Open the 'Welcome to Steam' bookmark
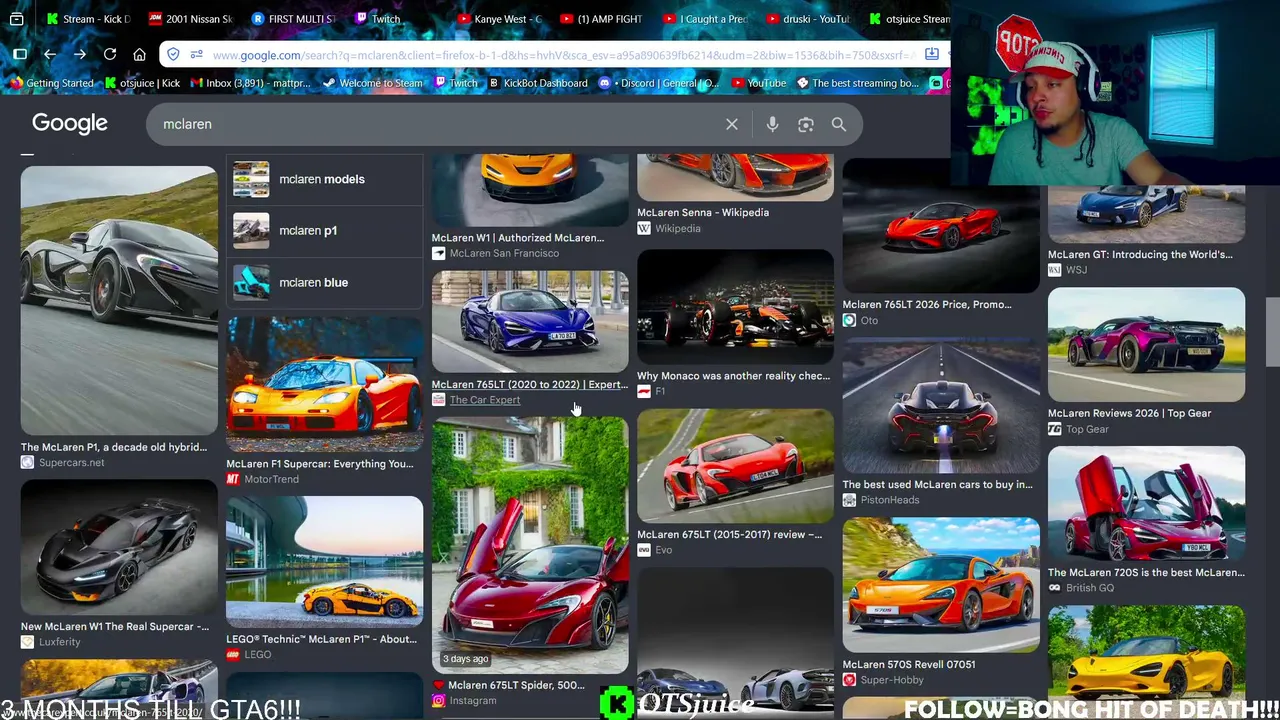 (373, 83)
